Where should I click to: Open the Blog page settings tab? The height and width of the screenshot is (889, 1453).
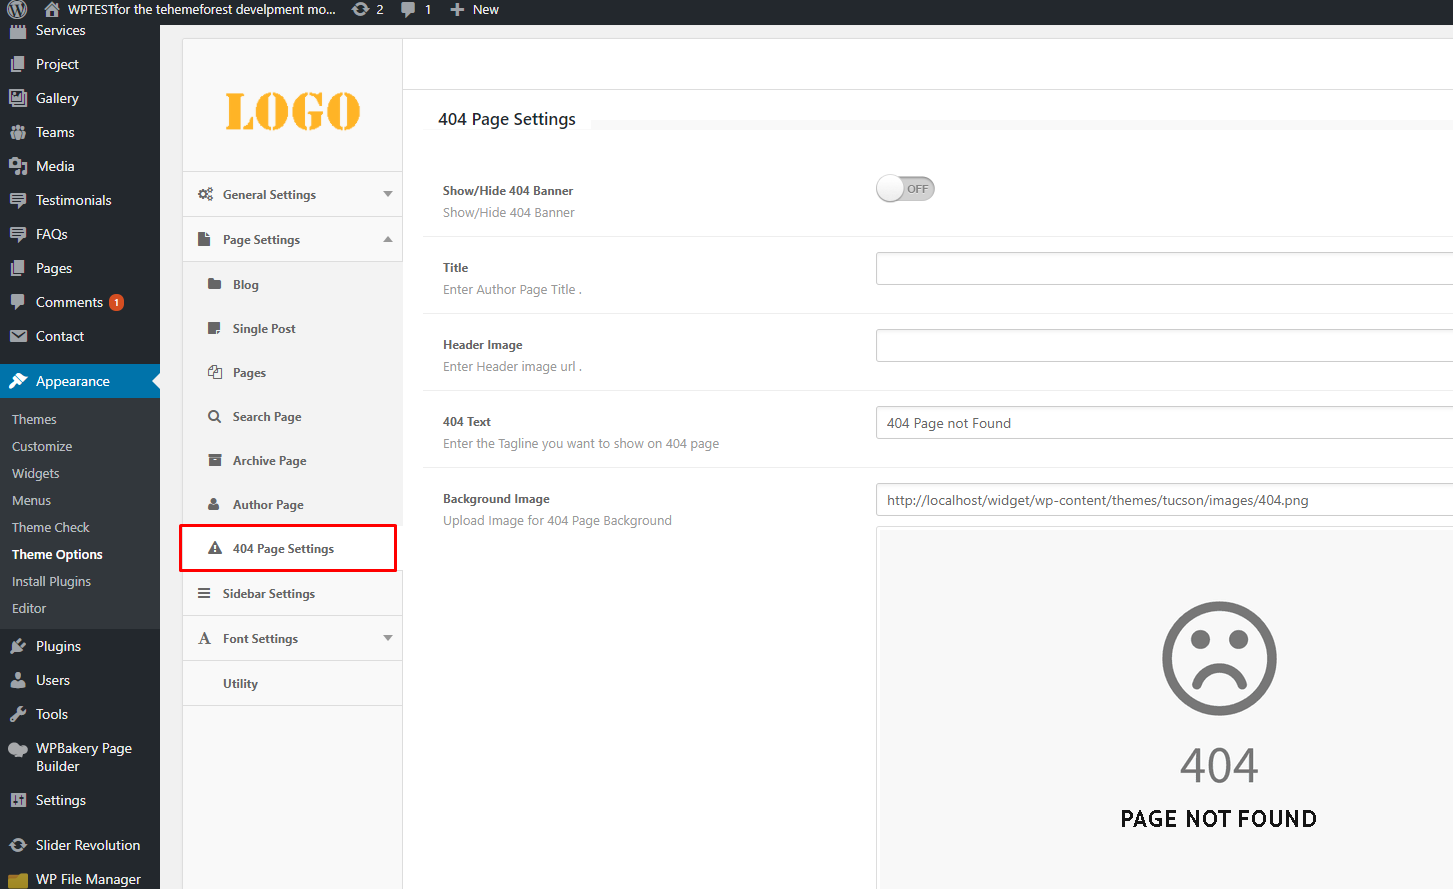246,285
